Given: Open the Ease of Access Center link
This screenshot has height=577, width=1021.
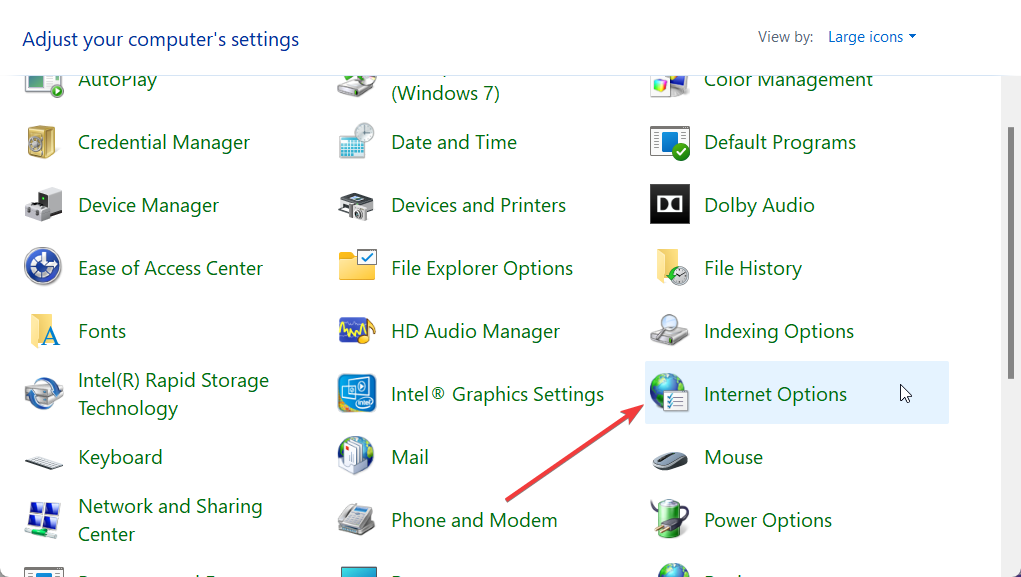Looking at the screenshot, I should point(171,268).
